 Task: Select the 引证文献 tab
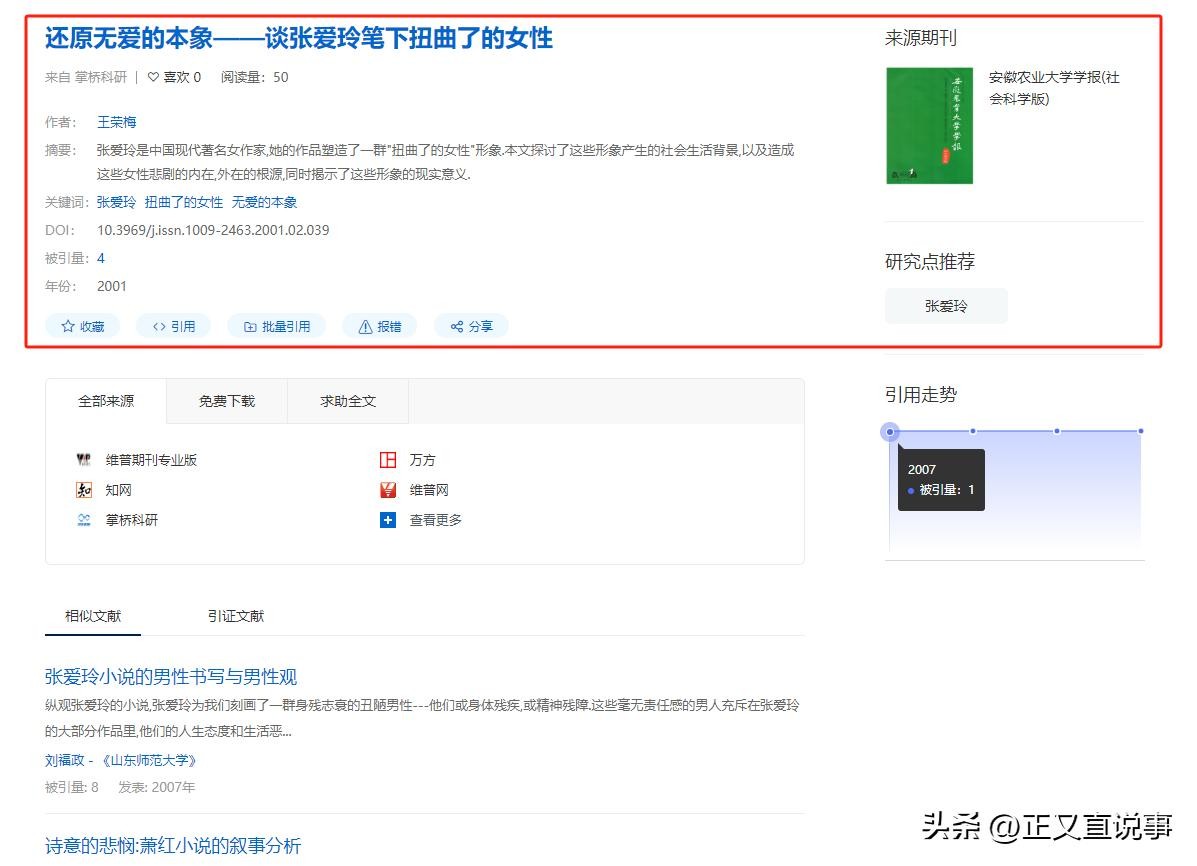click(x=236, y=616)
